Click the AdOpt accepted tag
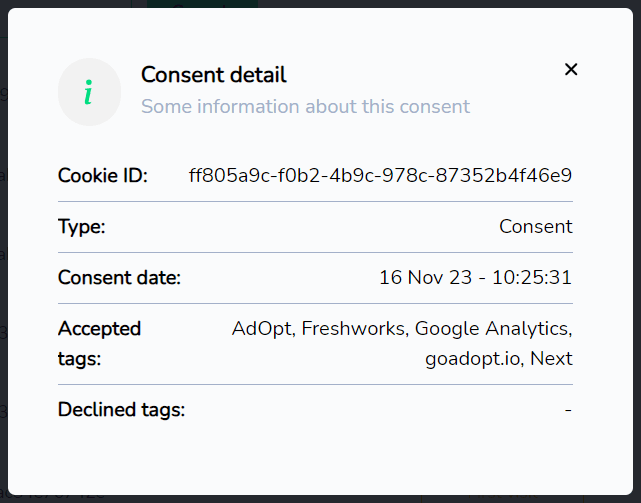 263,329
